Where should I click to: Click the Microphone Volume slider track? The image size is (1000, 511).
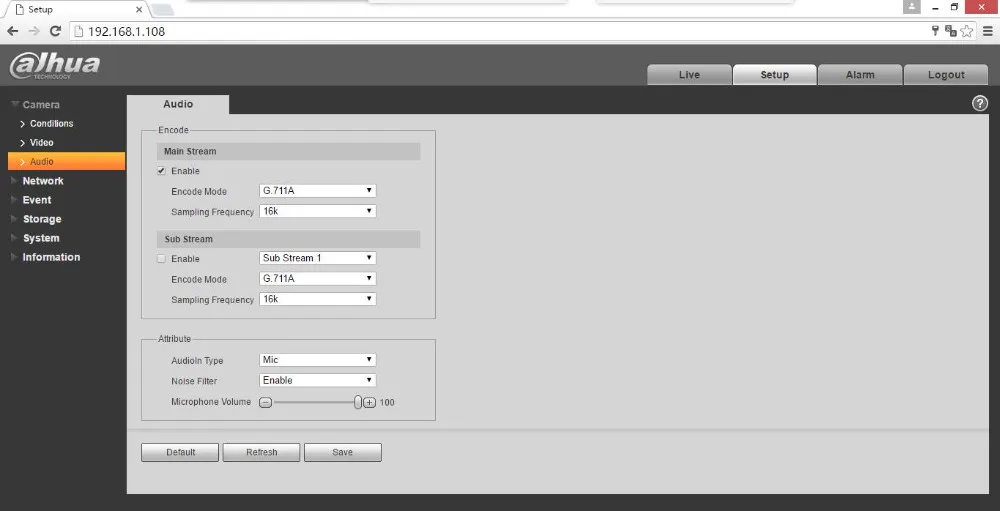312,403
